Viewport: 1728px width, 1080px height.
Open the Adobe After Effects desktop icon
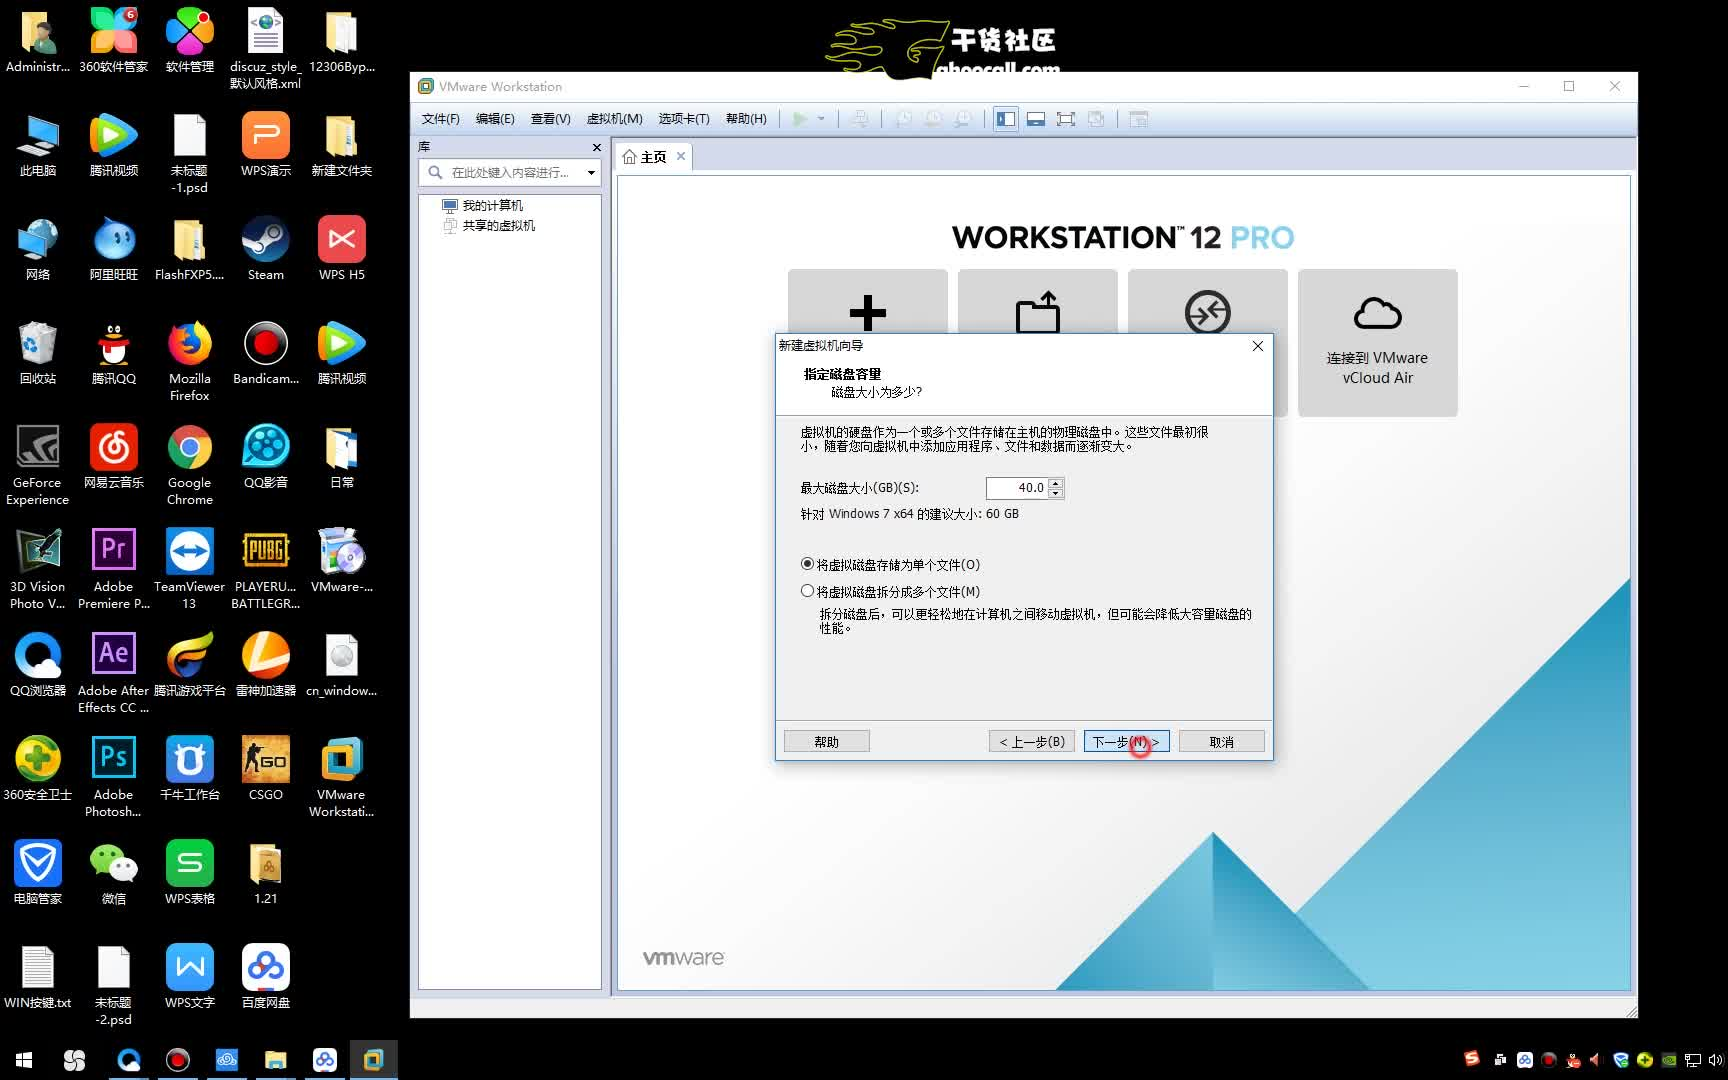[114, 673]
